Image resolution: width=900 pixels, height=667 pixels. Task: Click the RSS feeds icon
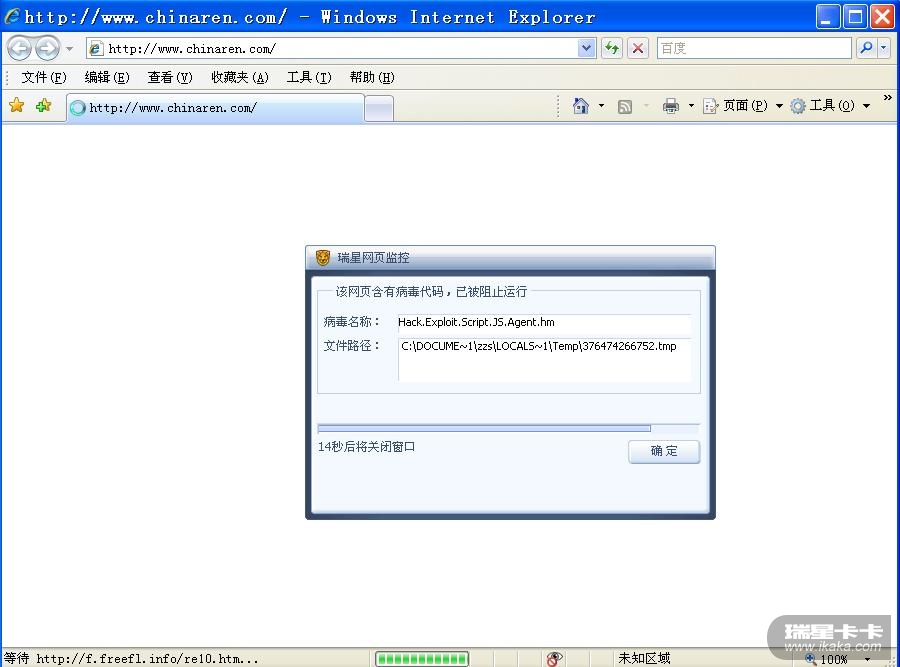624,106
